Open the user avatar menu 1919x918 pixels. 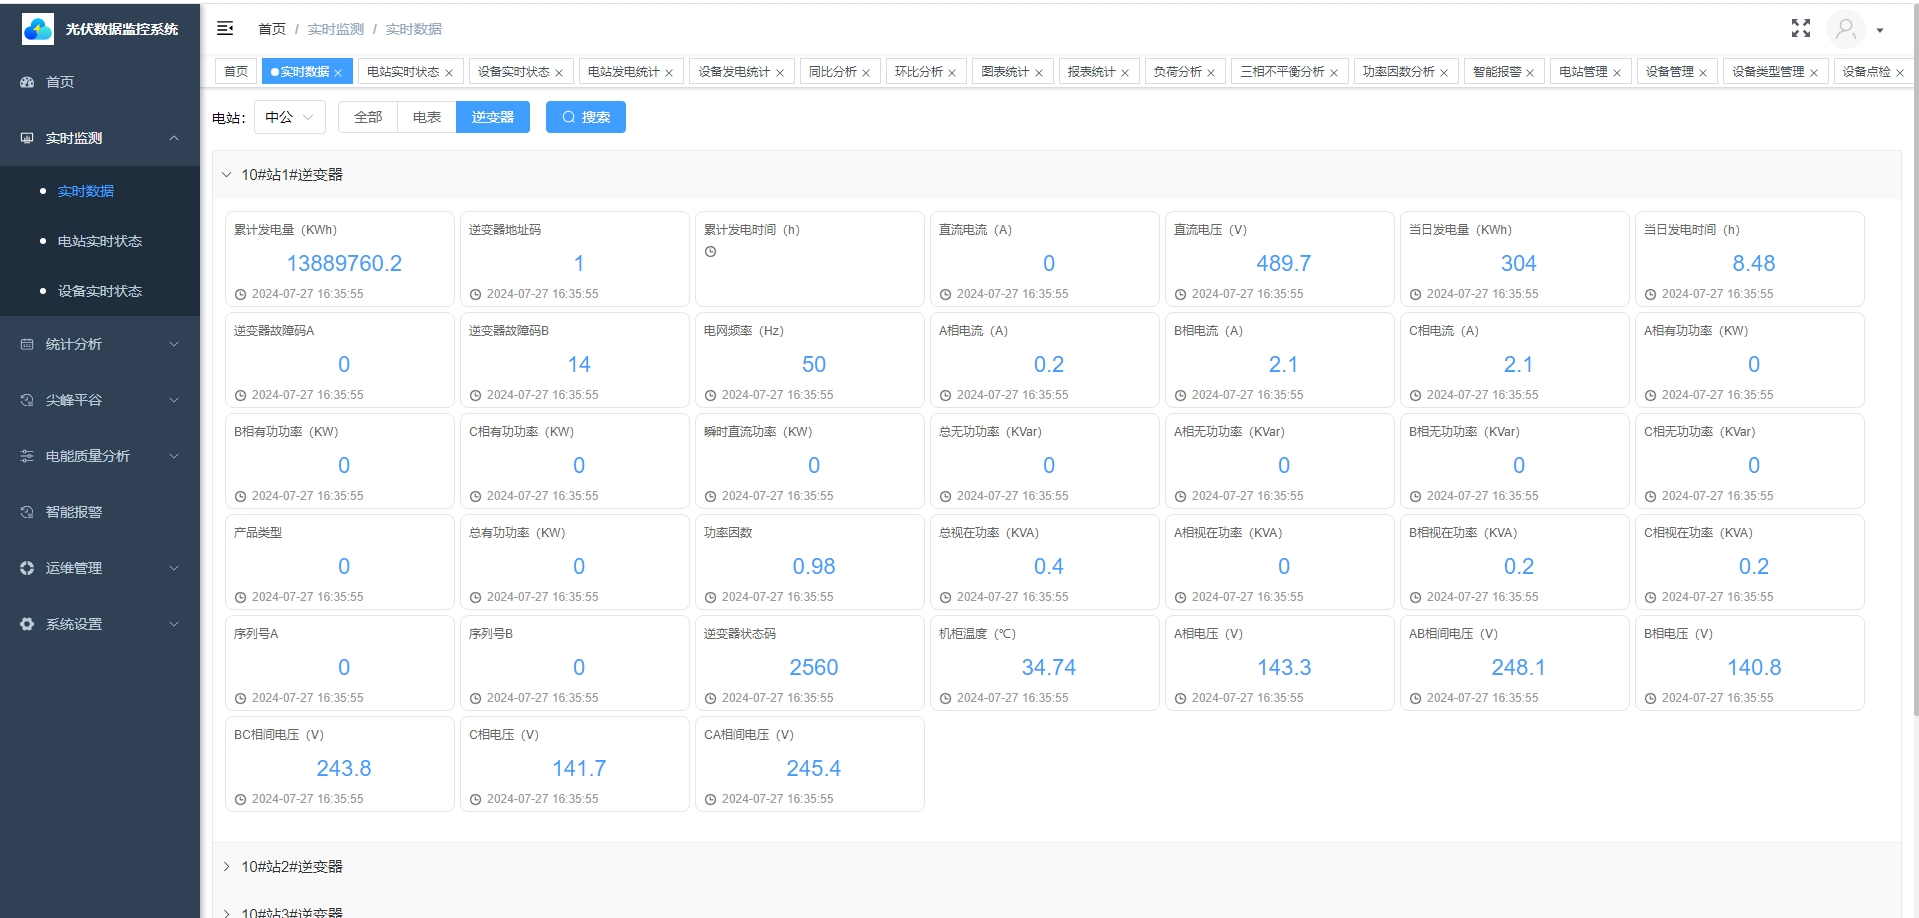[1845, 29]
